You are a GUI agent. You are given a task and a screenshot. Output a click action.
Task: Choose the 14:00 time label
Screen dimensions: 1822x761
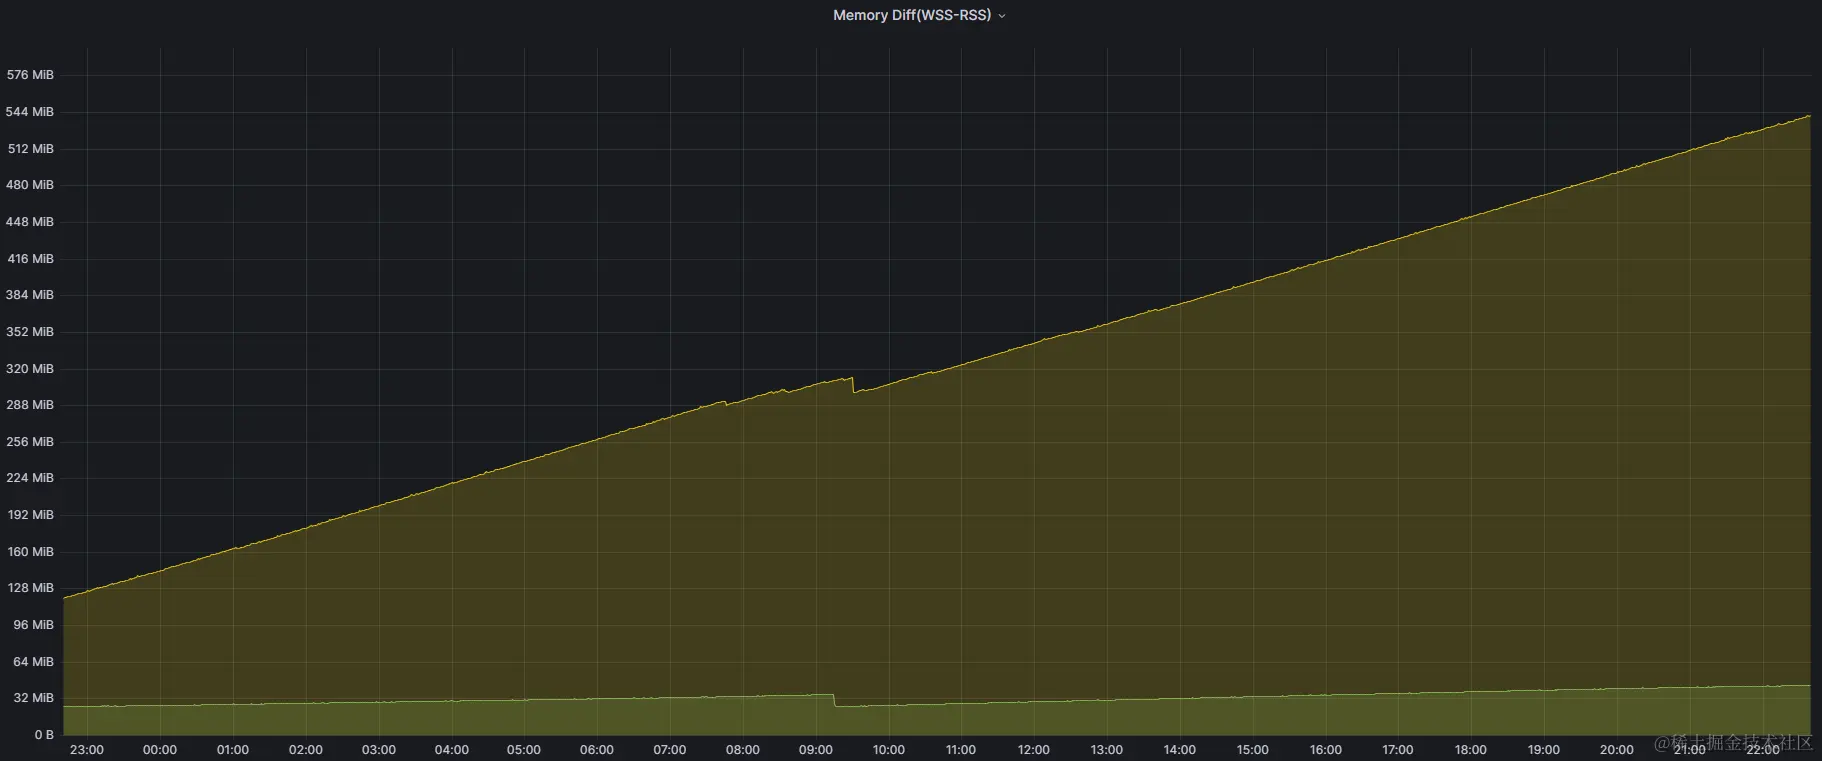(1180, 750)
